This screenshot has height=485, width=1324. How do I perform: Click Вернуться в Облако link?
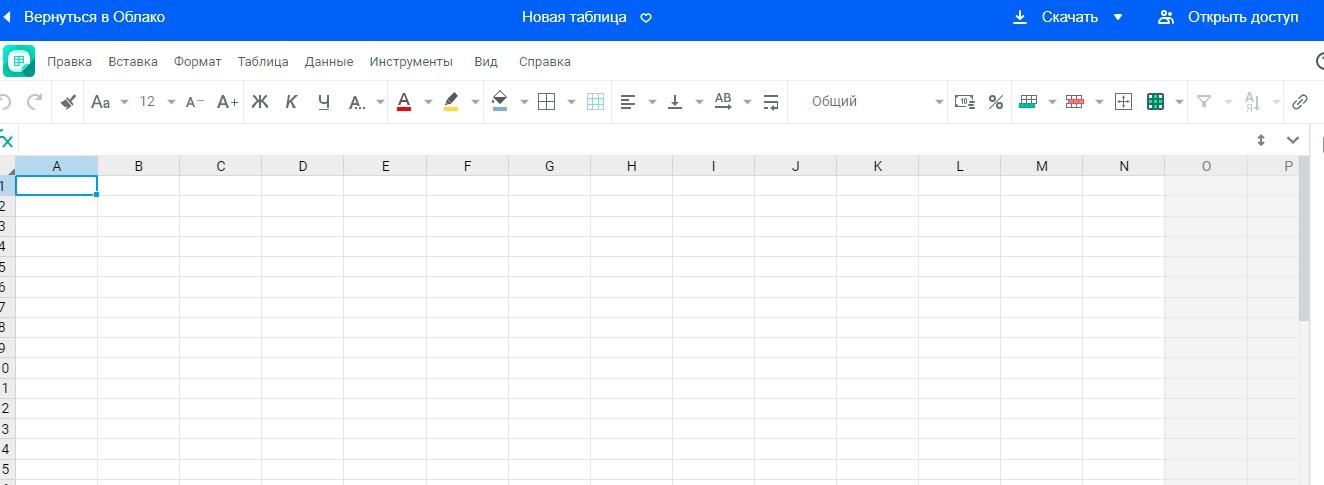coord(94,17)
